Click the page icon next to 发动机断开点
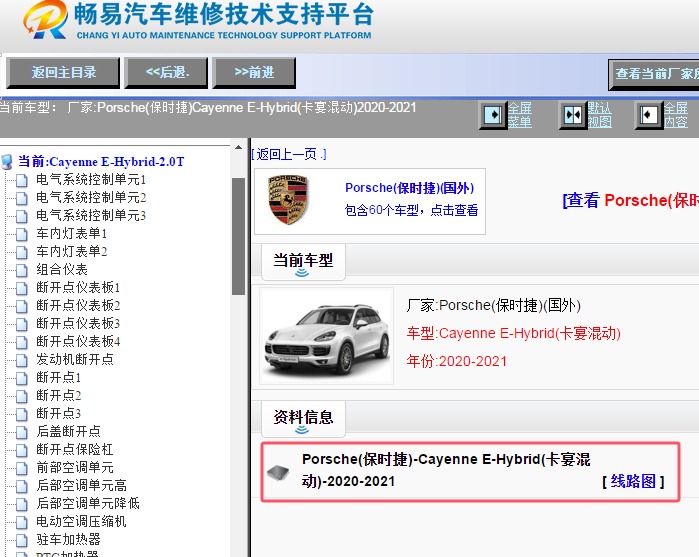This screenshot has height=557, width=699. tap(21, 360)
